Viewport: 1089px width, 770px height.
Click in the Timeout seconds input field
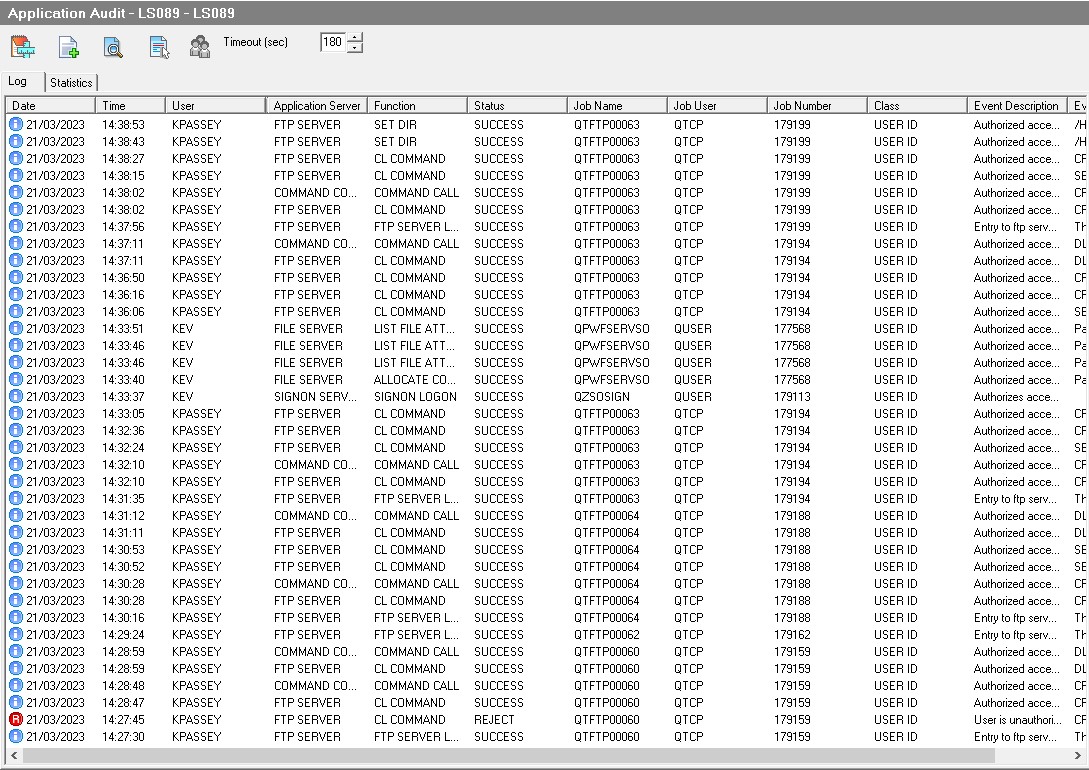tap(332, 42)
